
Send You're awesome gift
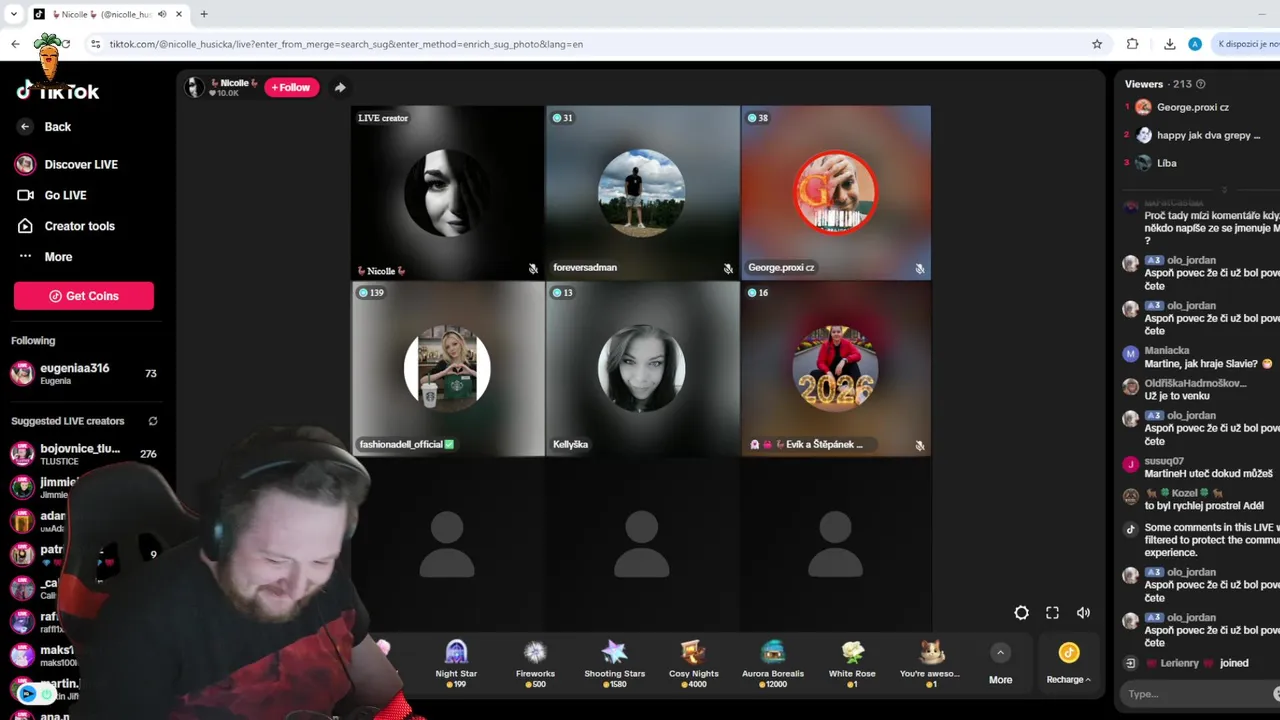click(931, 663)
